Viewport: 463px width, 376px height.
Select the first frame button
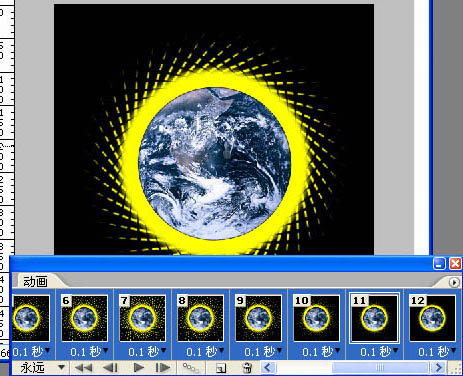pos(84,368)
